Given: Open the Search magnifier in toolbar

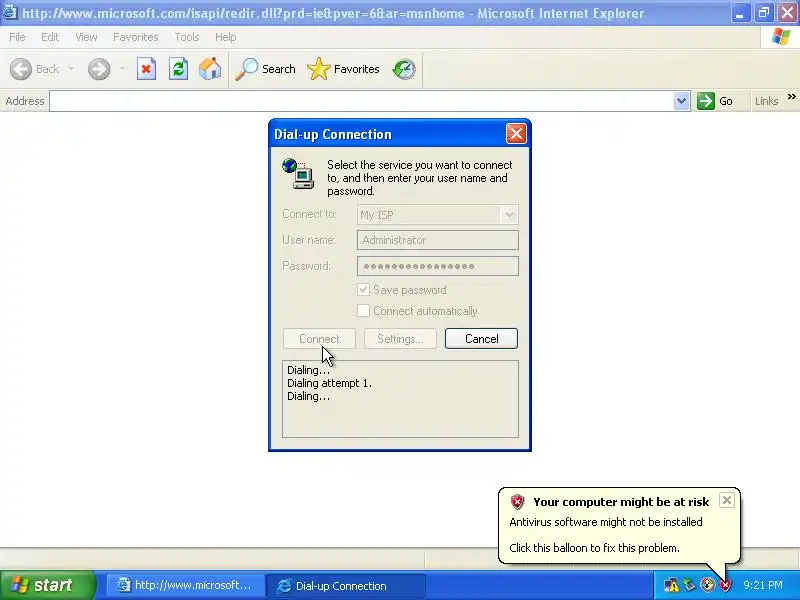Looking at the screenshot, I should [246, 69].
